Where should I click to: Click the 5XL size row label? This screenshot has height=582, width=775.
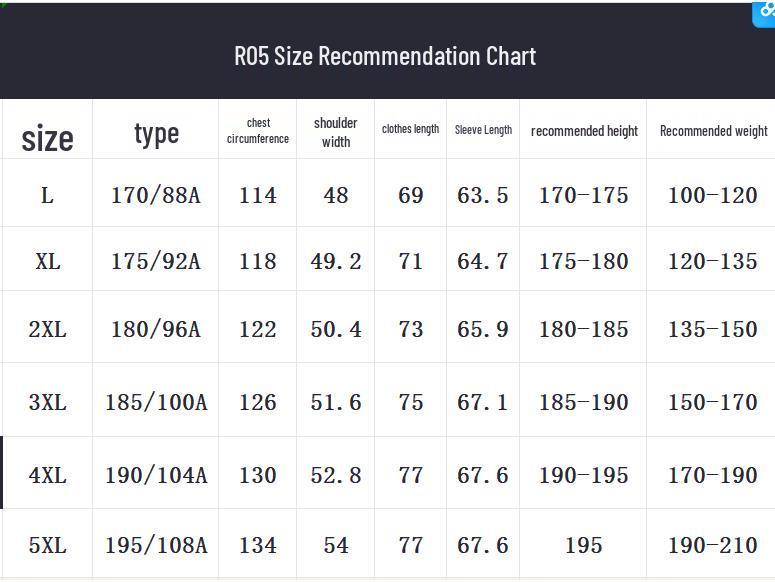pyautogui.click(x=47, y=545)
